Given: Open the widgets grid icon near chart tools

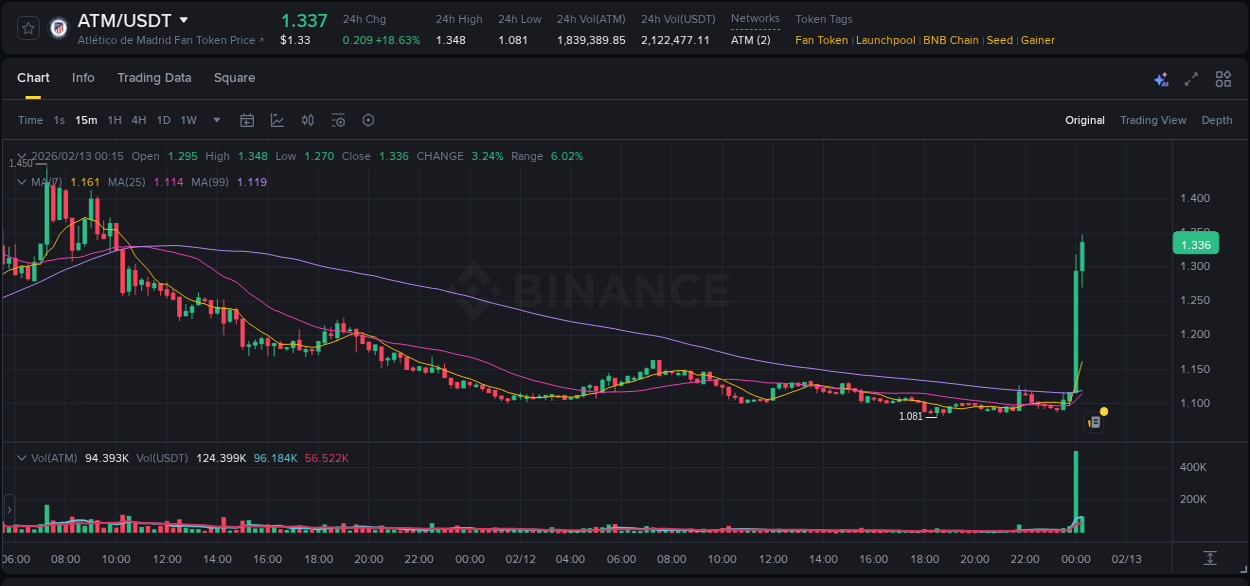Looking at the screenshot, I should coord(1222,78).
